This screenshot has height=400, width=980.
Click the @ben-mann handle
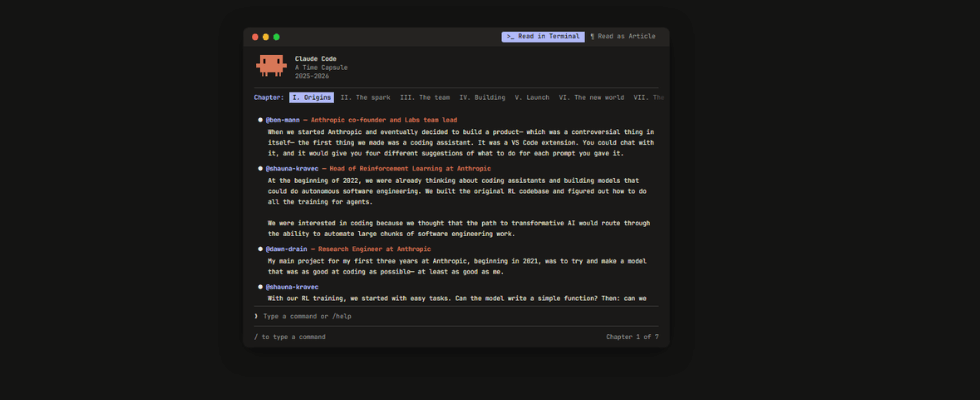(x=282, y=119)
